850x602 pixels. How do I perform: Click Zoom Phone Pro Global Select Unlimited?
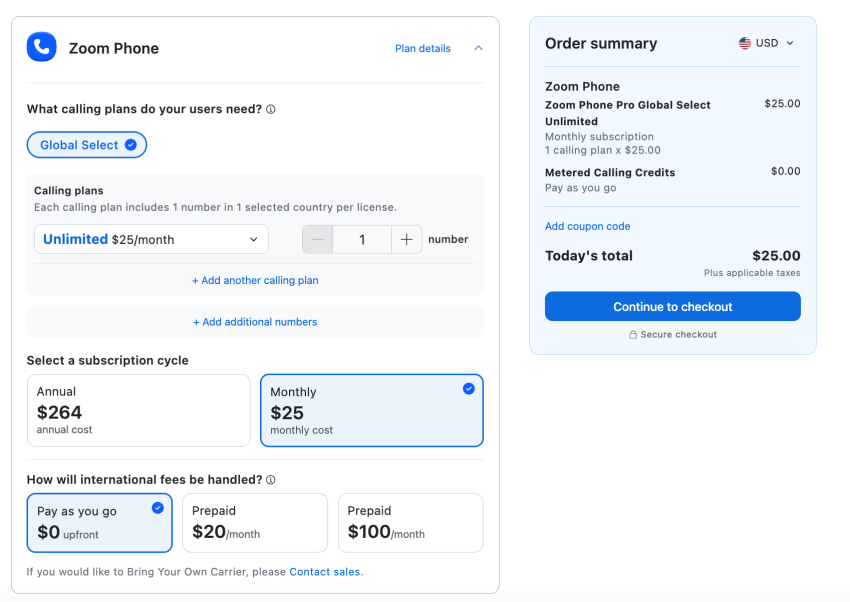click(628, 113)
